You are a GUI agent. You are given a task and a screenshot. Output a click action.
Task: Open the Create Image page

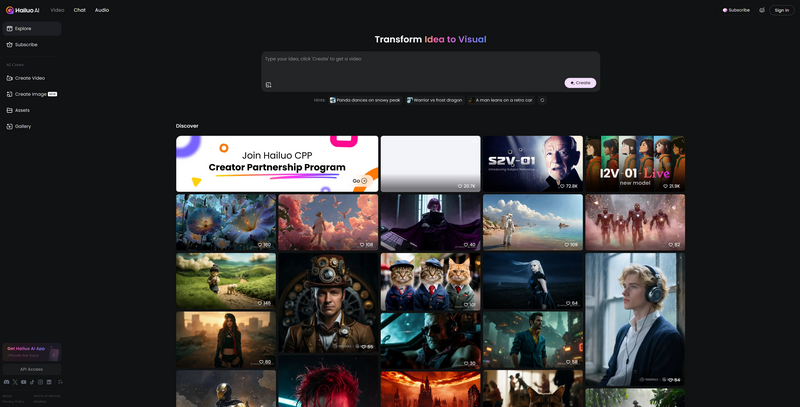point(32,94)
